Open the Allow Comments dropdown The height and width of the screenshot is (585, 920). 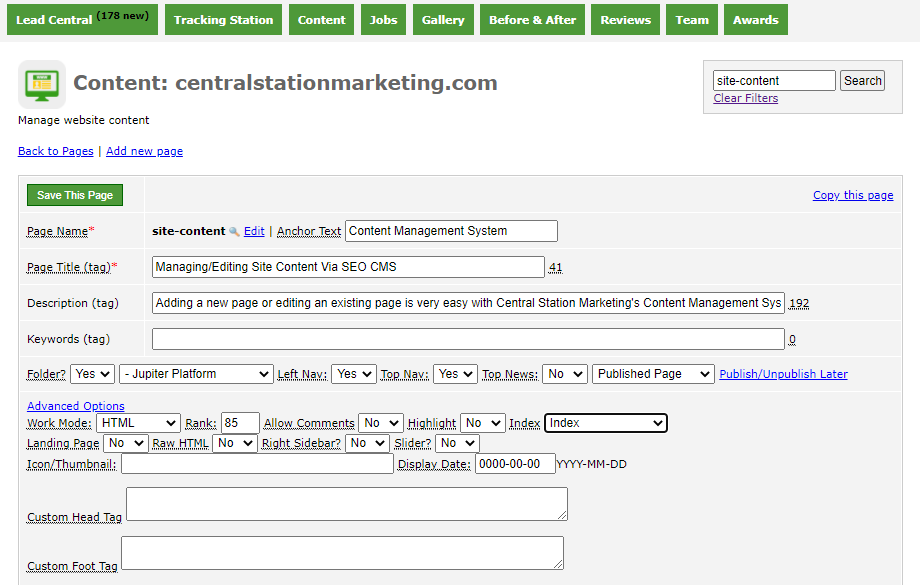pyautogui.click(x=381, y=423)
